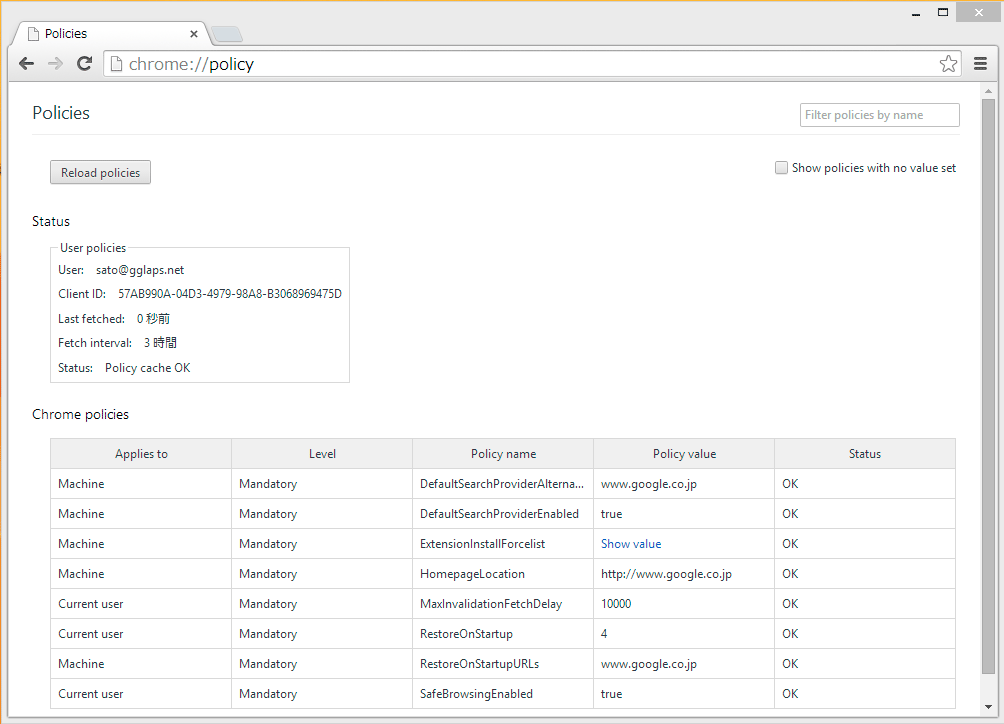Expand the MaxInvalidationFetchDelay value 10000
This screenshot has width=1004, height=724.
[616, 603]
